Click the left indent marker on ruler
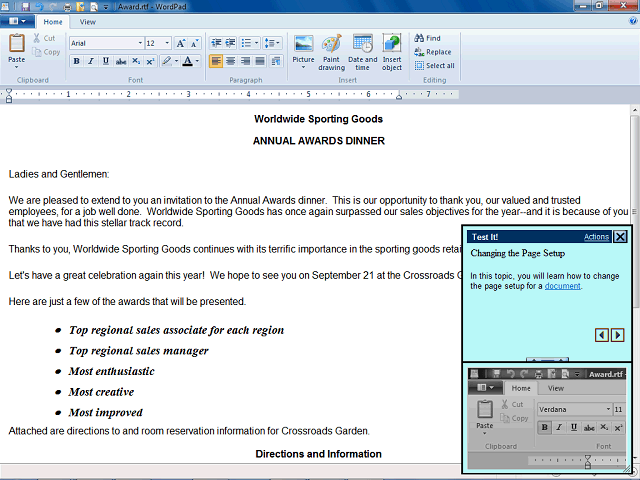 pos(9,98)
